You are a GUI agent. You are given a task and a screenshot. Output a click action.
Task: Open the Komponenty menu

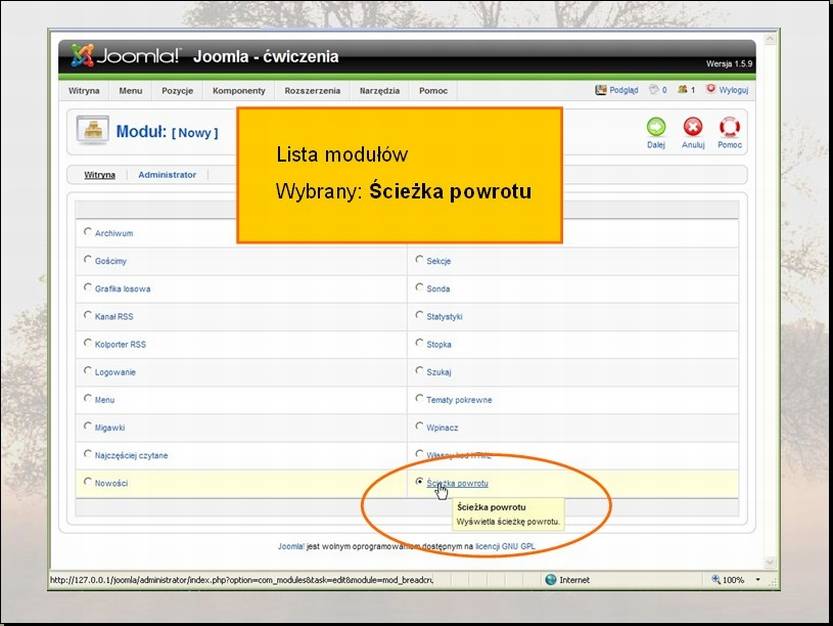pos(239,90)
